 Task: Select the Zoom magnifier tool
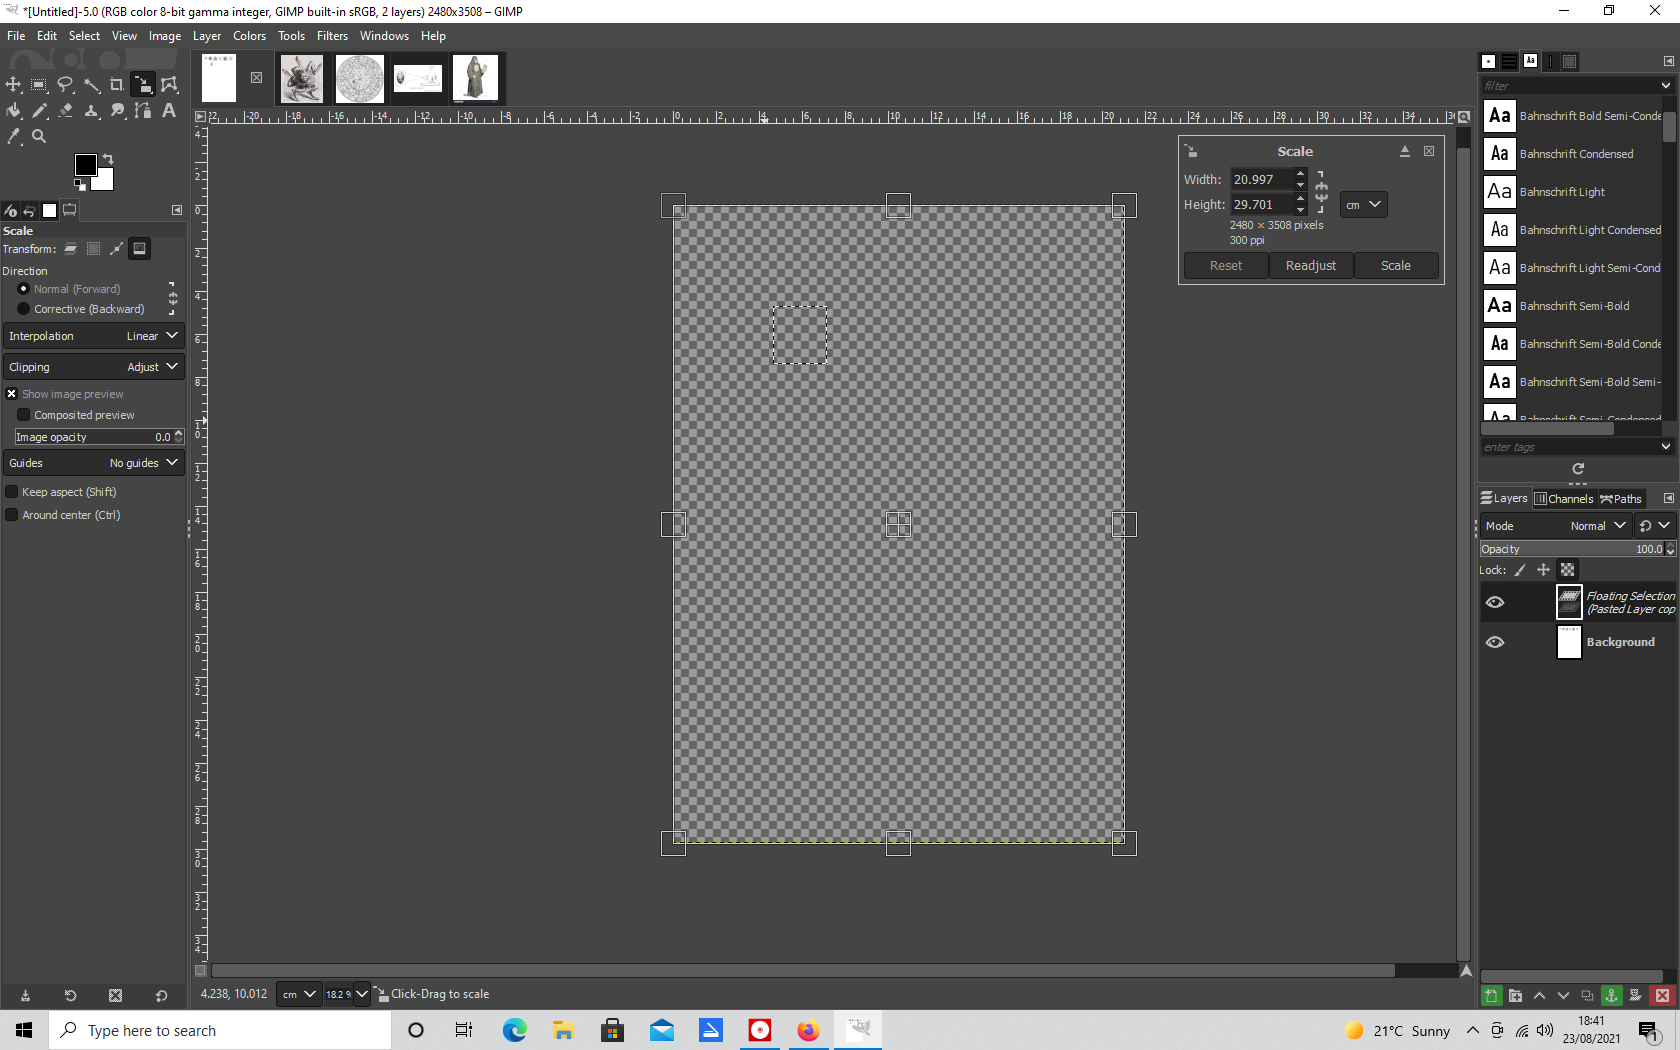tap(39, 136)
